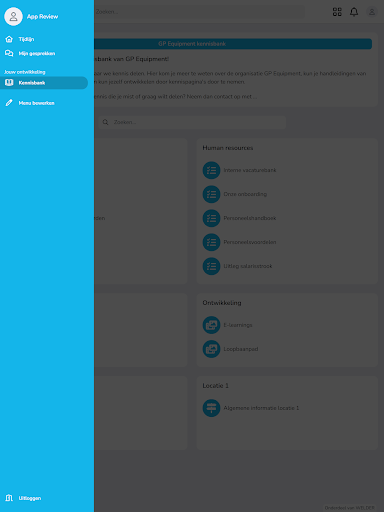The width and height of the screenshot is (384, 512).
Task: Click the Mijn gesprekken chat icon
Action: [9, 53]
